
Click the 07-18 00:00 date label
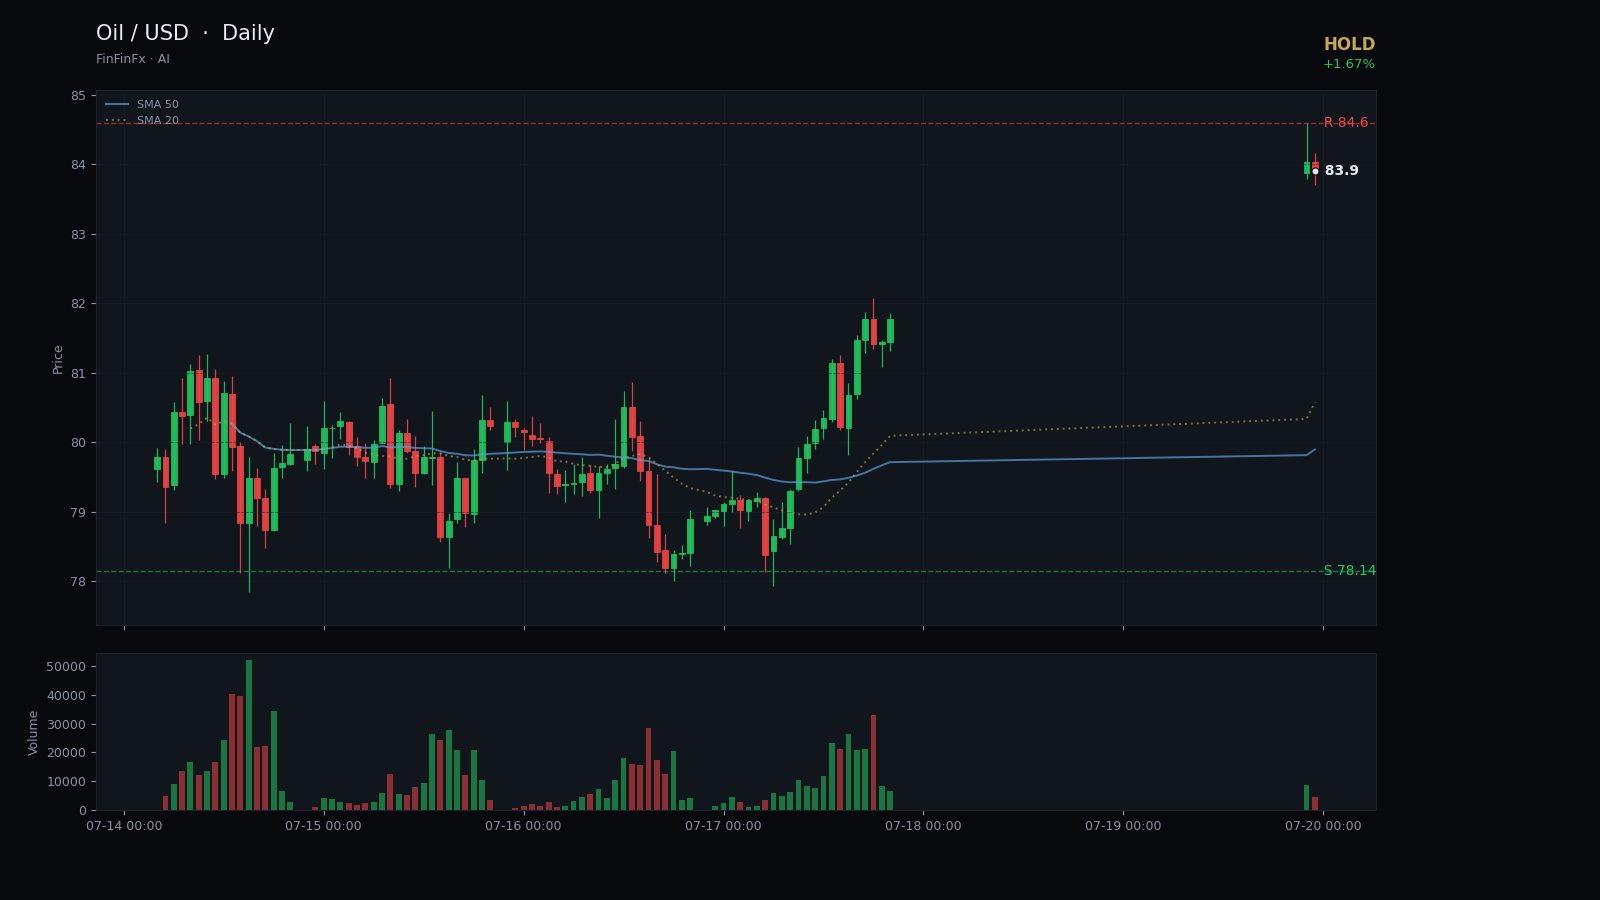(923, 826)
